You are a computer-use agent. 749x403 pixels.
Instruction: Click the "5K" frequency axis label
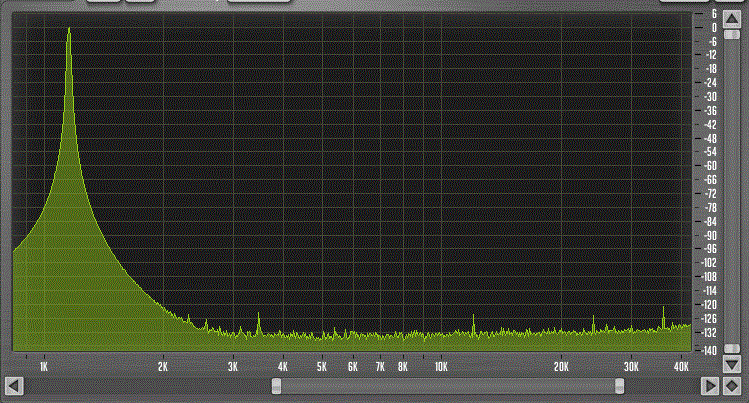pos(322,367)
